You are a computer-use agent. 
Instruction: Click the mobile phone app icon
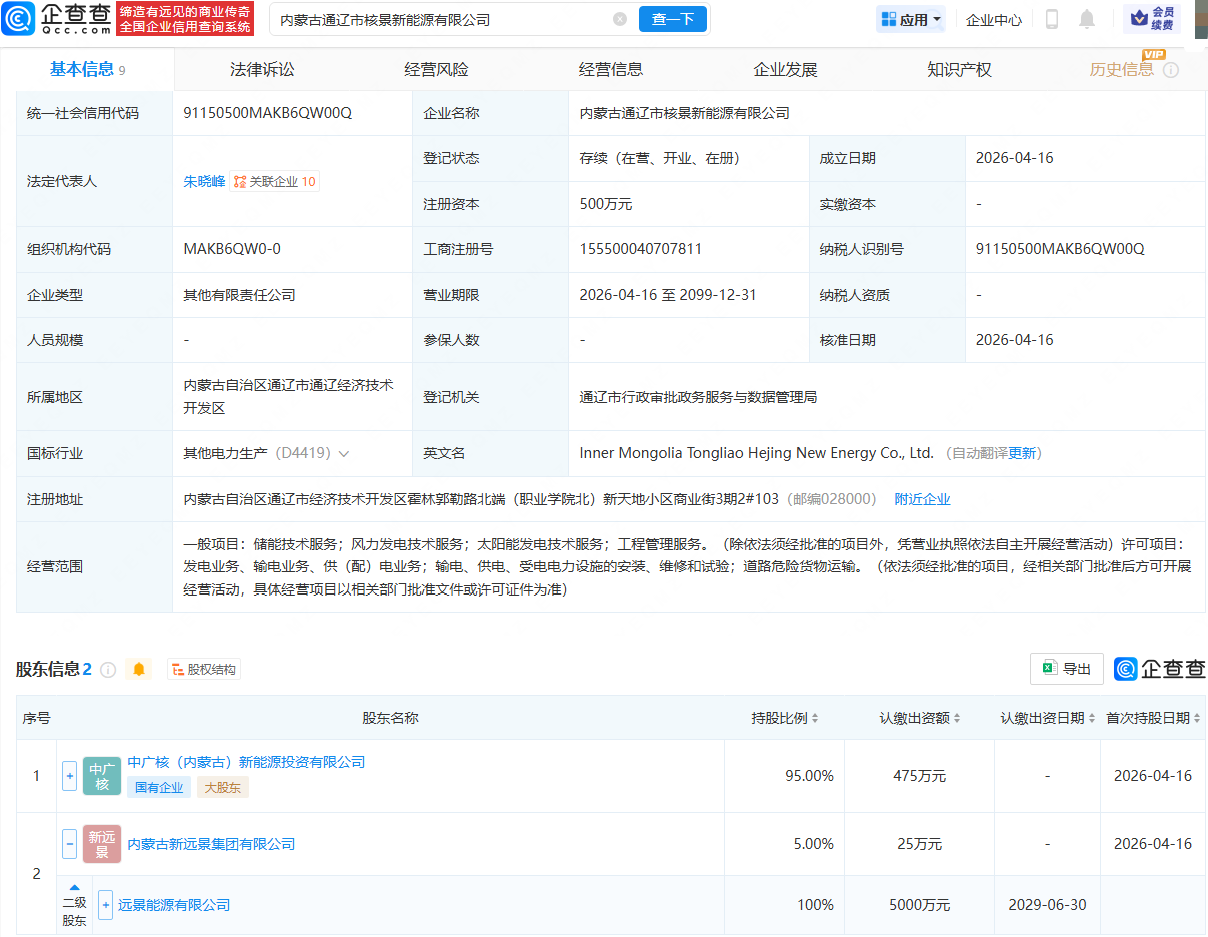click(1052, 19)
